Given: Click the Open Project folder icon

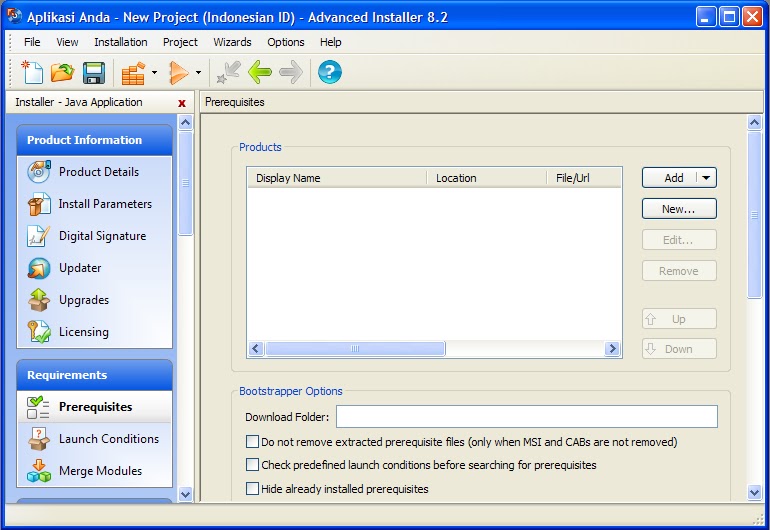Looking at the screenshot, I should [62, 72].
